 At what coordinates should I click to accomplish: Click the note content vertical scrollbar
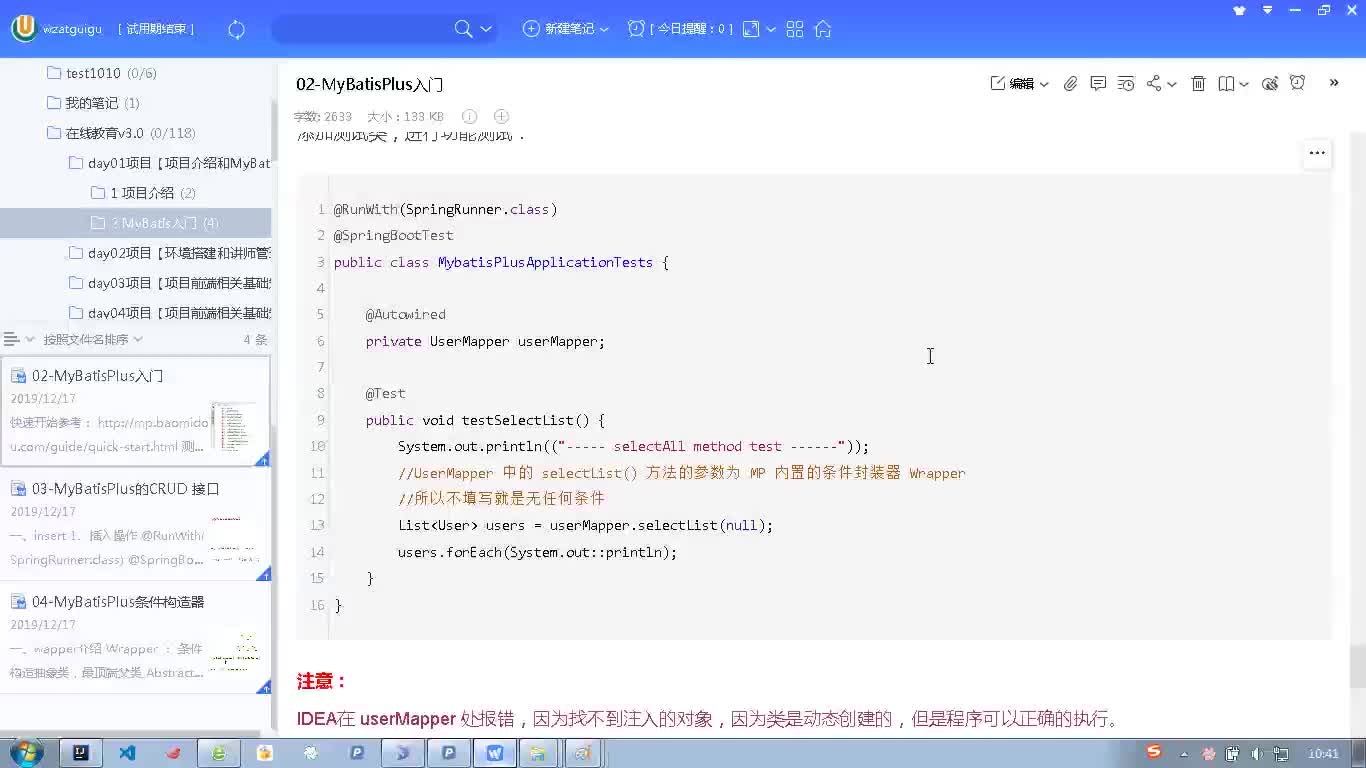coord(1357,667)
